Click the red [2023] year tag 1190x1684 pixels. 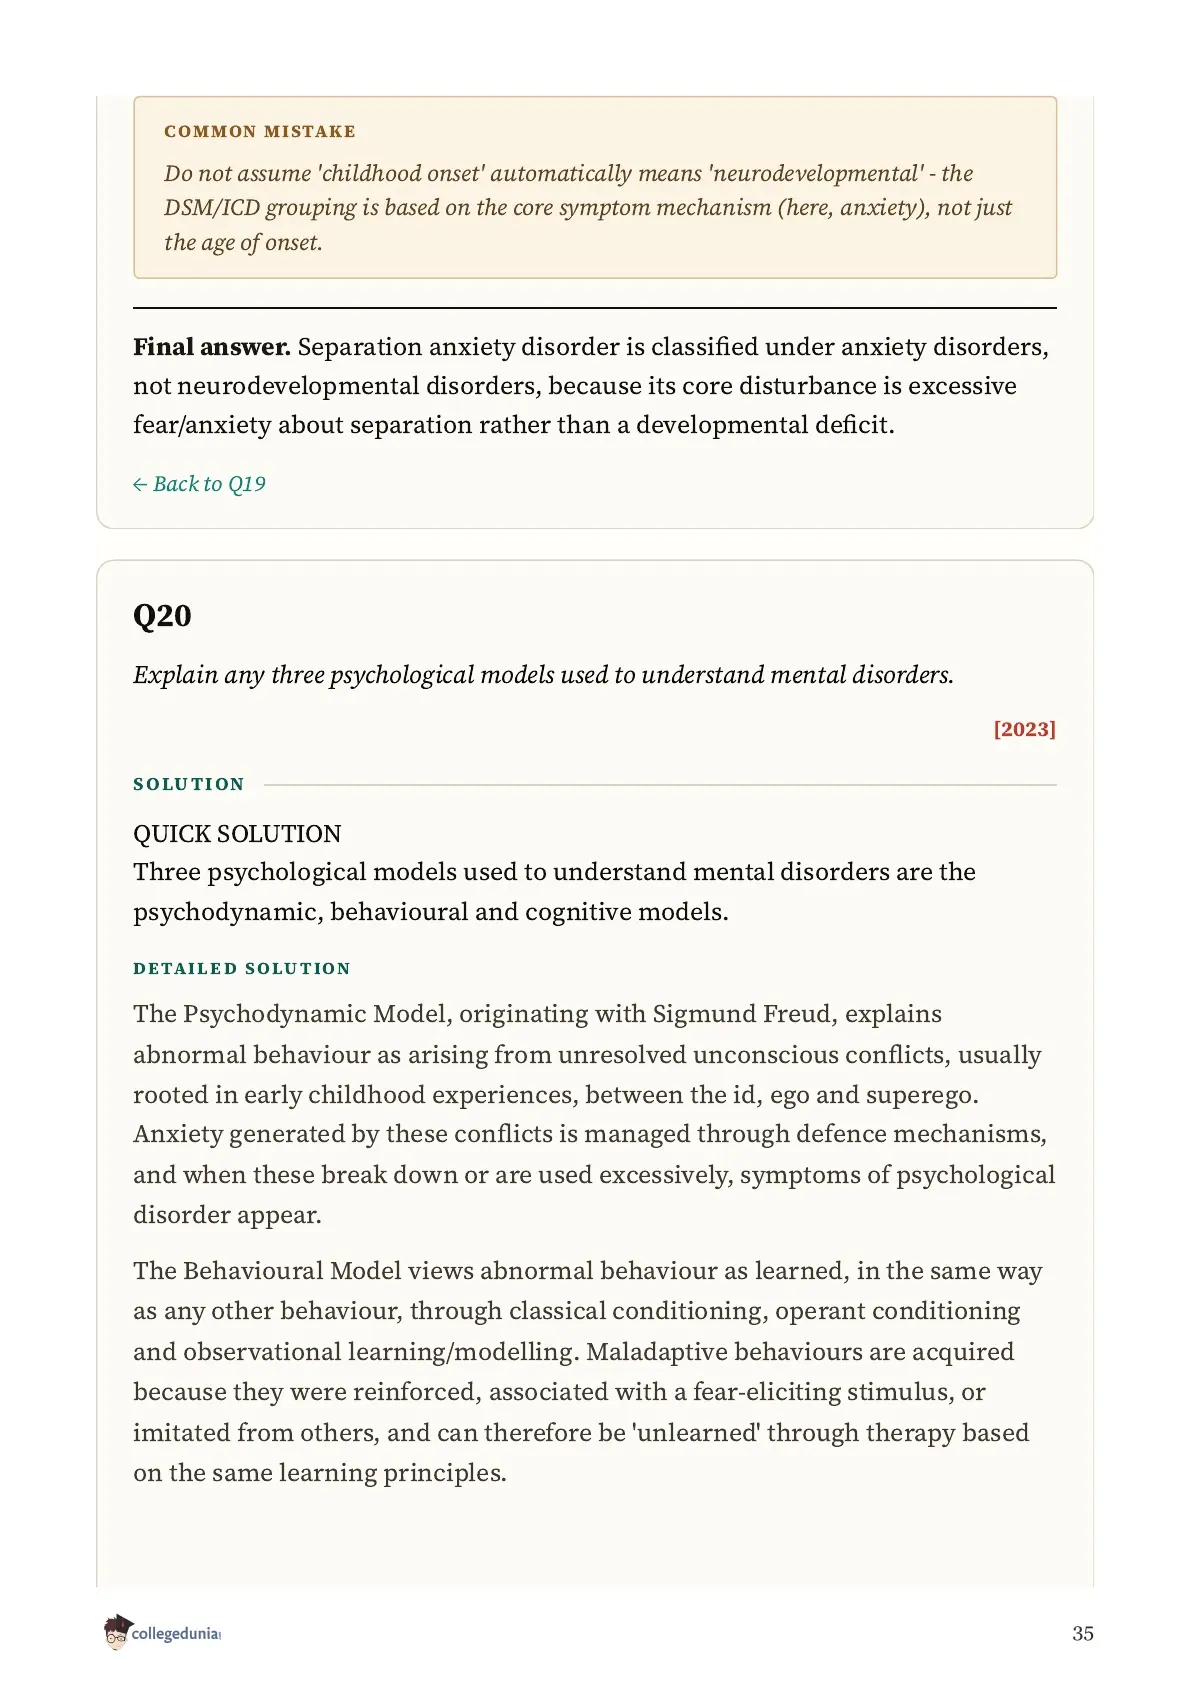click(x=1024, y=729)
